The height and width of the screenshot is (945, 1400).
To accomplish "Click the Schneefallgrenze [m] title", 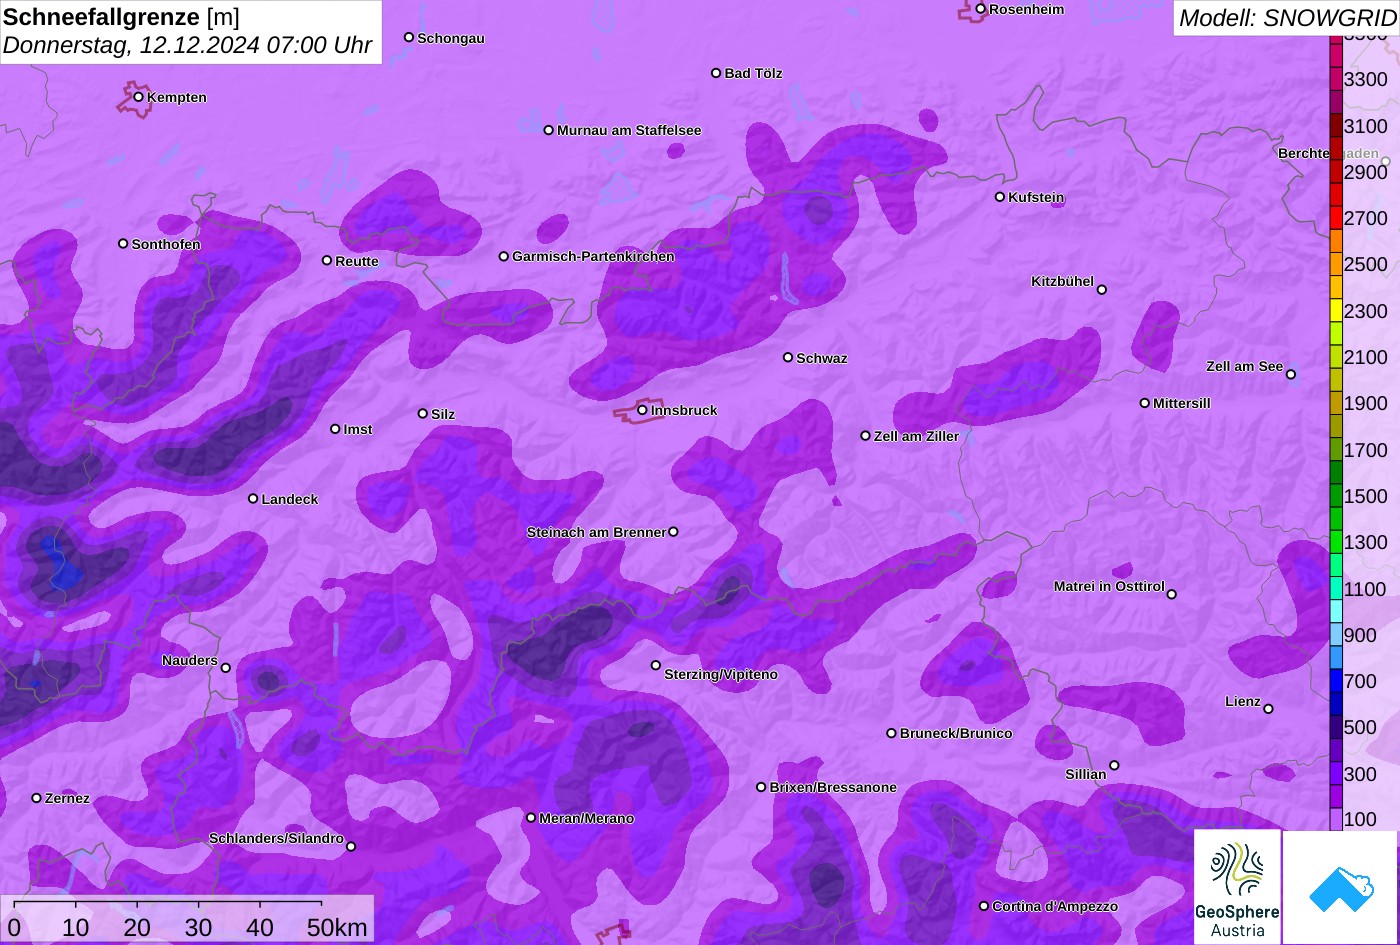I will click(121, 17).
